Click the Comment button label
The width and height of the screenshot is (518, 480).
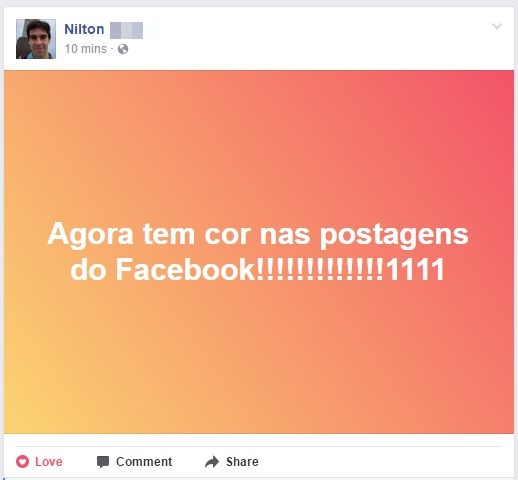144,462
